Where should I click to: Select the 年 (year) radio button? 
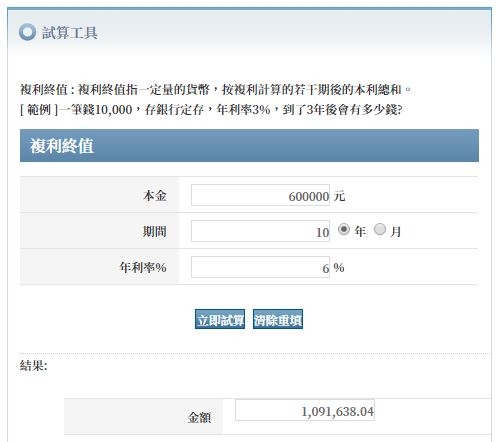(x=344, y=229)
